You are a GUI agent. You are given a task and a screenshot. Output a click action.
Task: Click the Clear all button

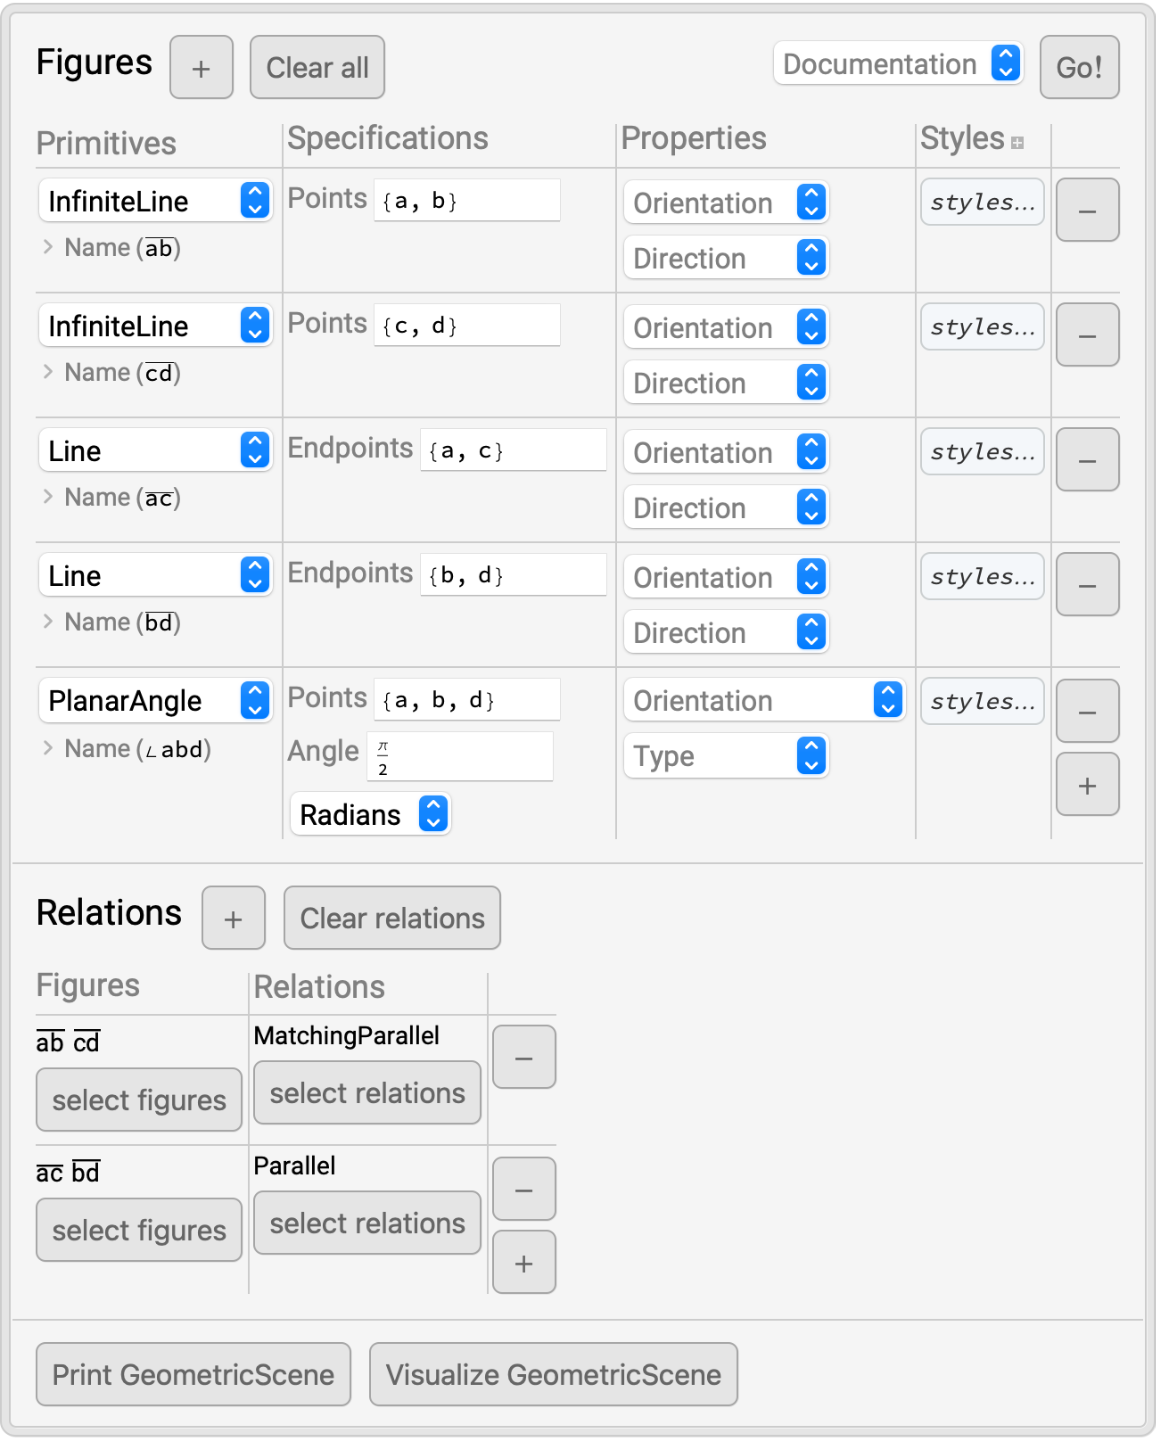coord(317,68)
